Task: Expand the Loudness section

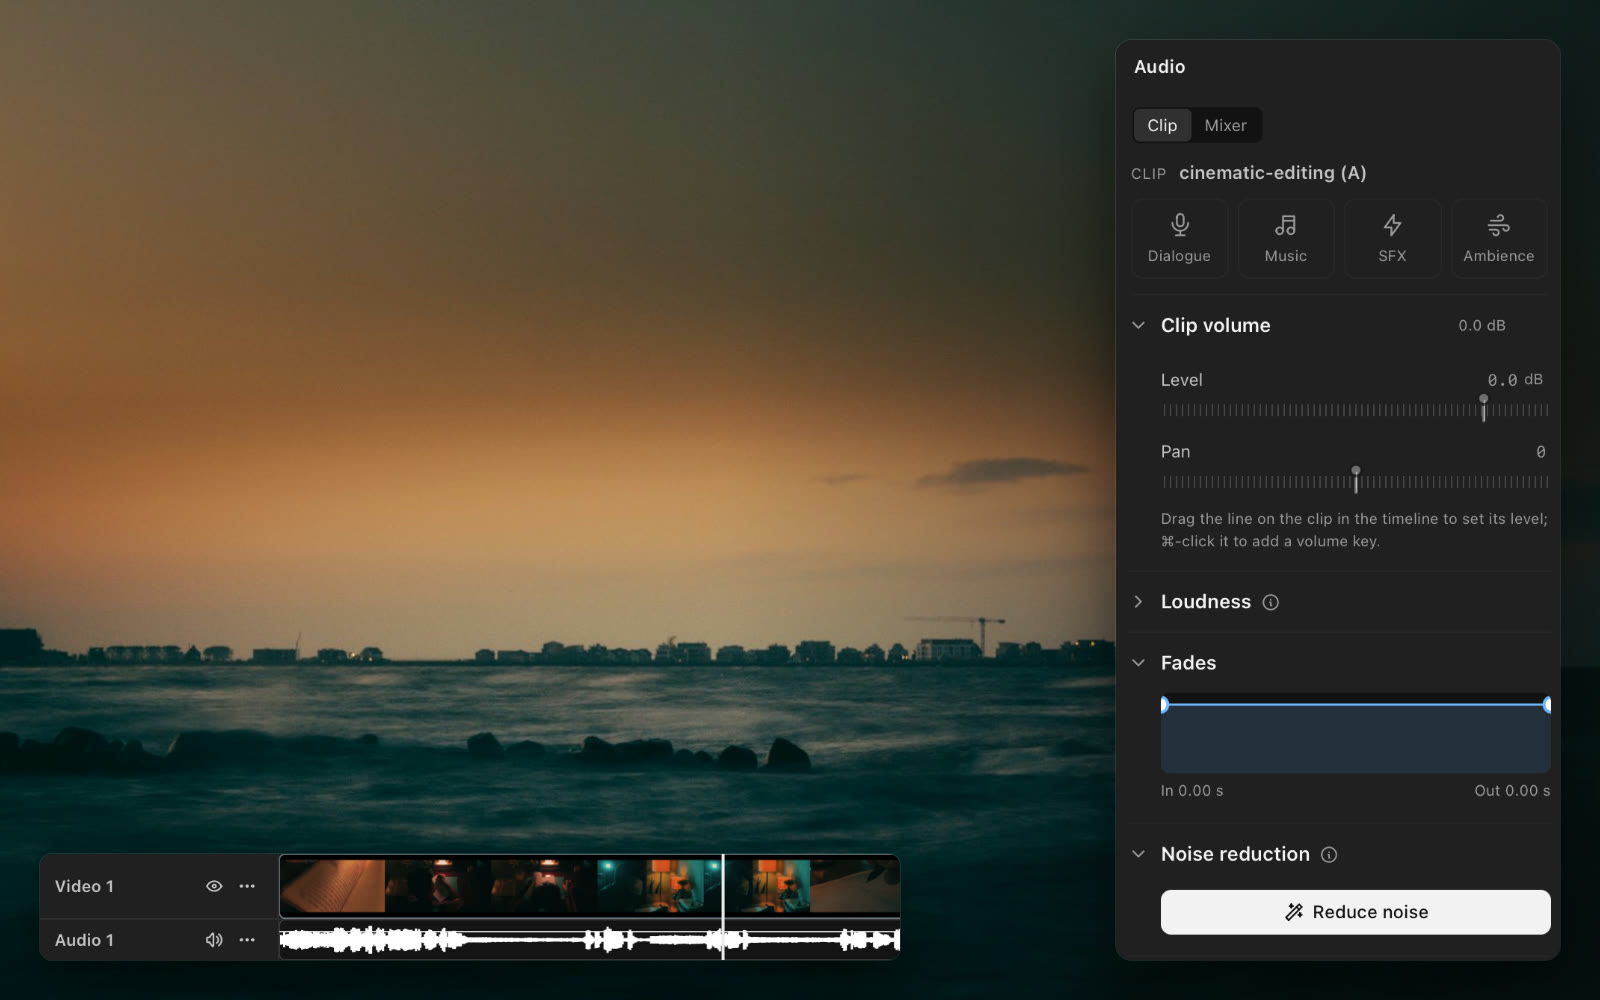Action: (x=1138, y=602)
